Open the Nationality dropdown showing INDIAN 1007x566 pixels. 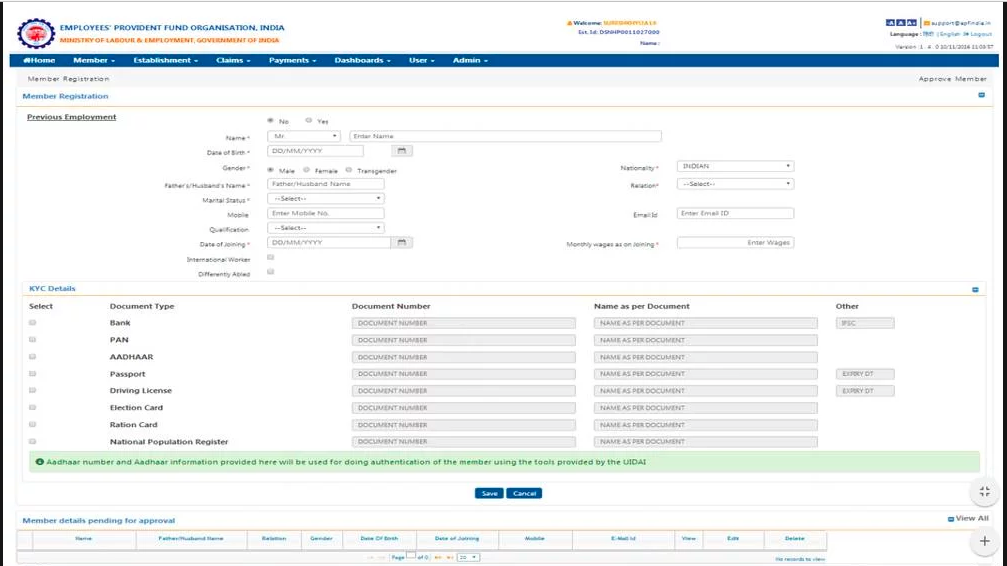[735, 166]
